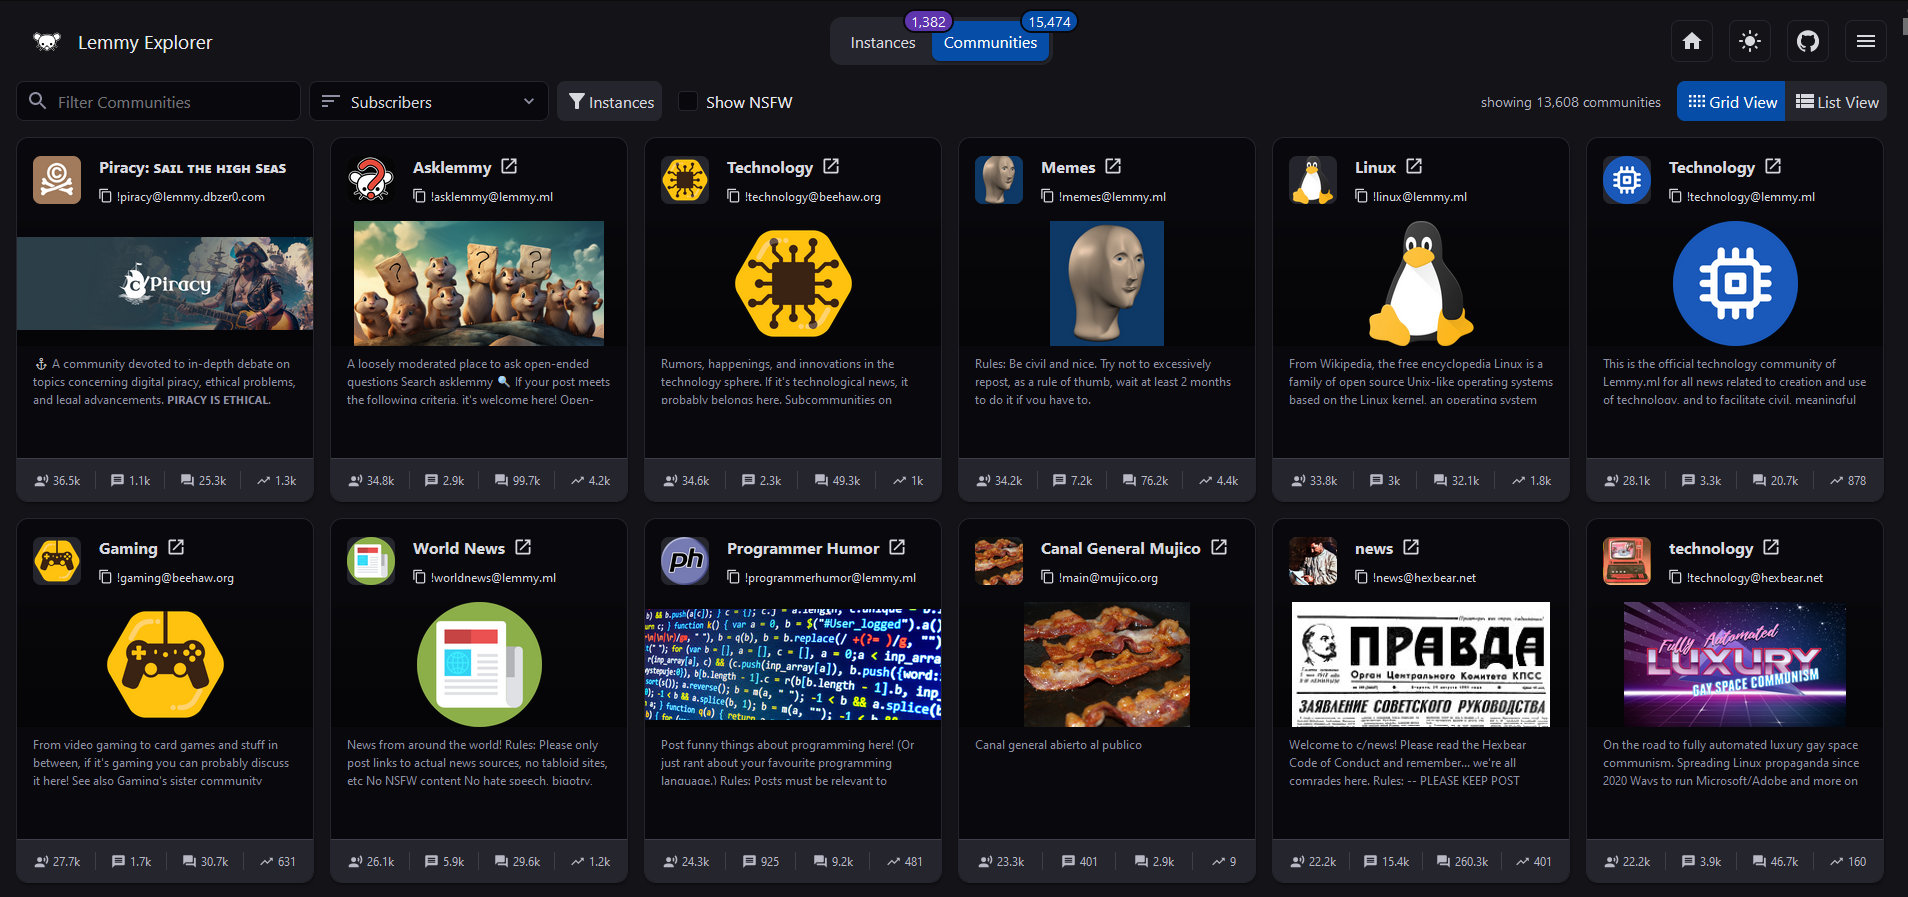
Task: Expand the Subscribers sort dropdown
Action: (429, 101)
